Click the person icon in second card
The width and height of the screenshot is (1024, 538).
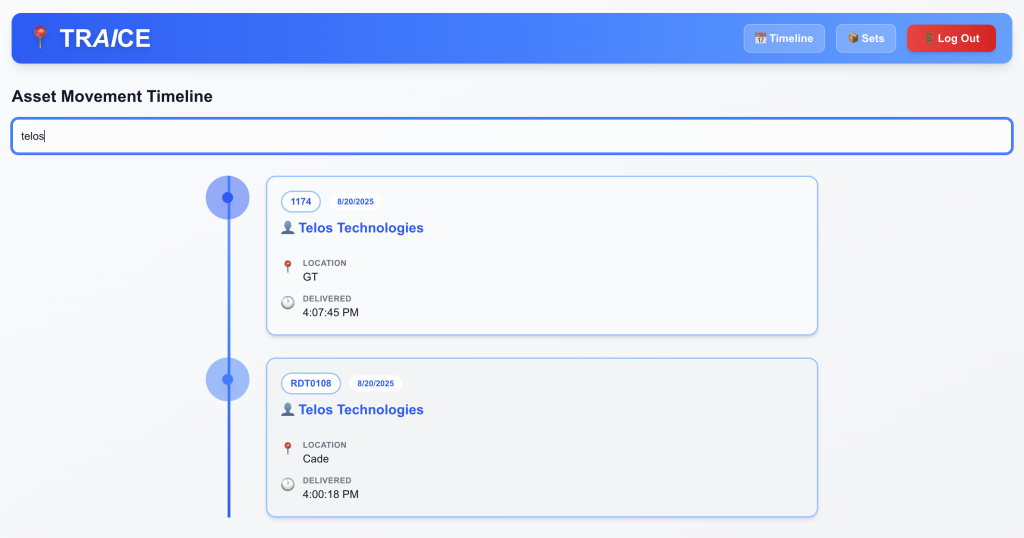pos(288,410)
